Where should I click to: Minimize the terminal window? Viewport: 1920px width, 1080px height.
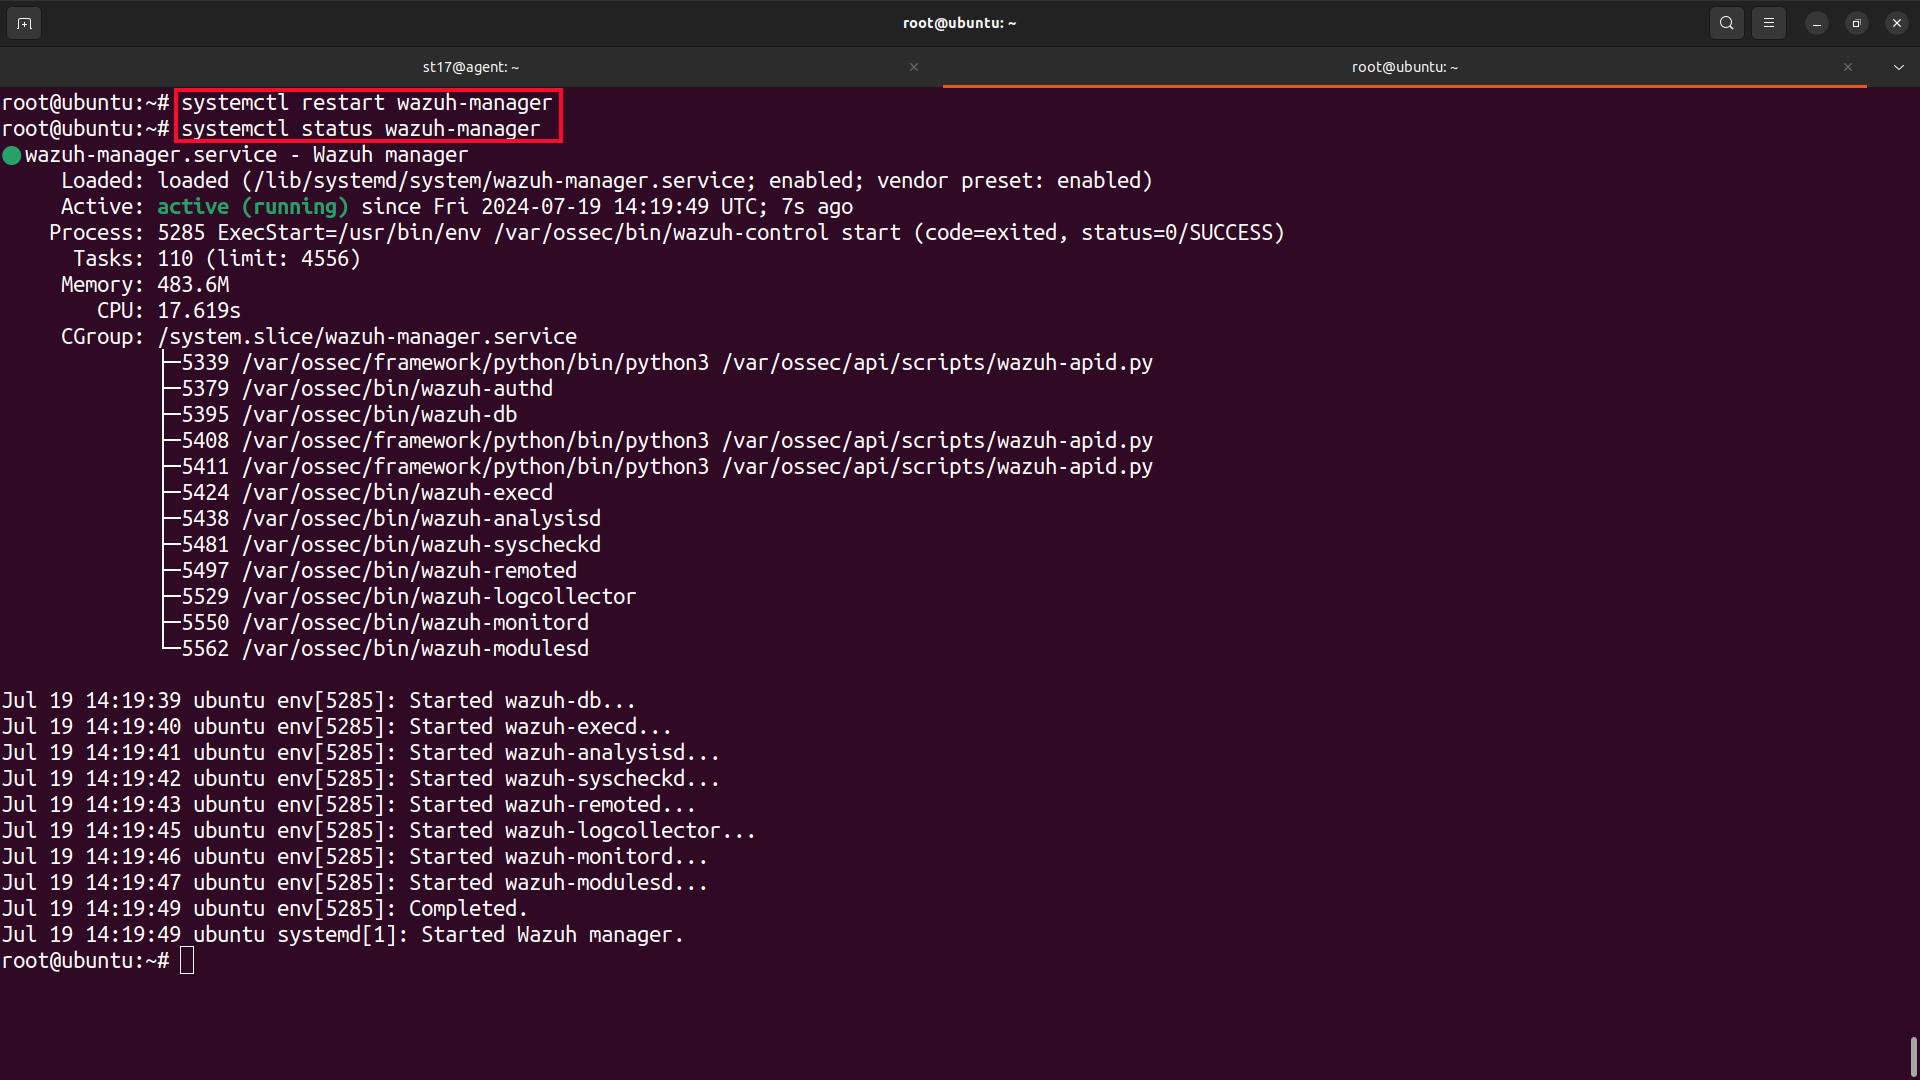[x=1817, y=23]
